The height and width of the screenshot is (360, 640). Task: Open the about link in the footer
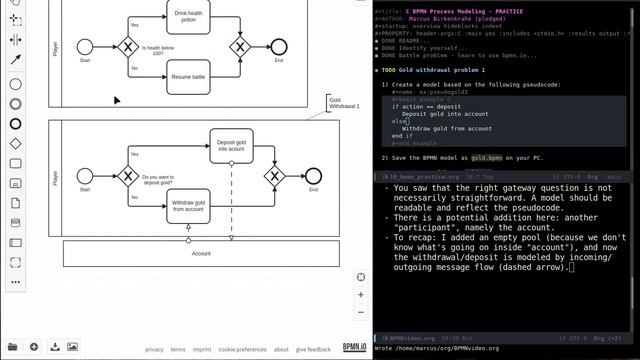(281, 349)
